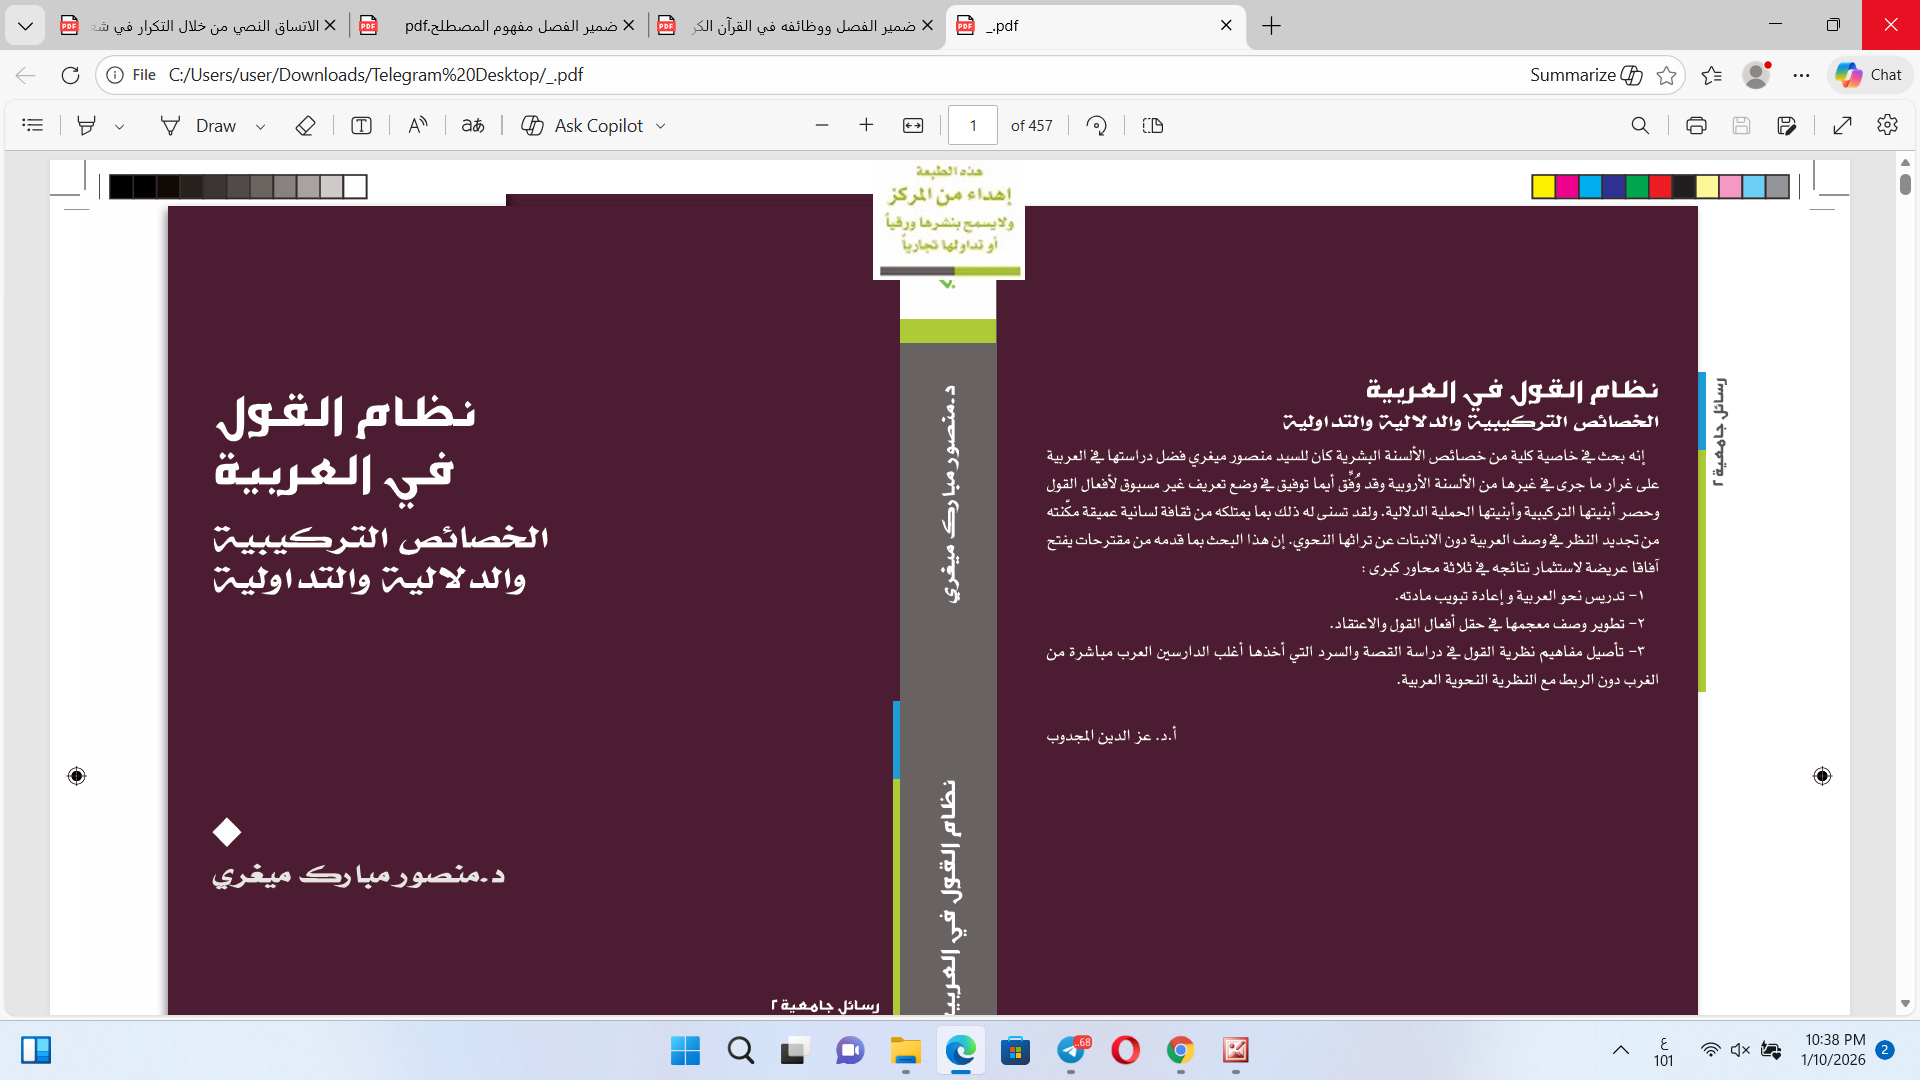Click the Save as icon
Image resolution: width=1920 pixels, height=1080 pixels.
click(x=1787, y=125)
